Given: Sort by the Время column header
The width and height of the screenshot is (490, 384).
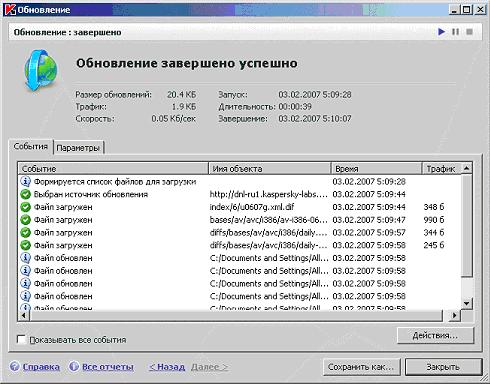Looking at the screenshot, I should 377,169.
